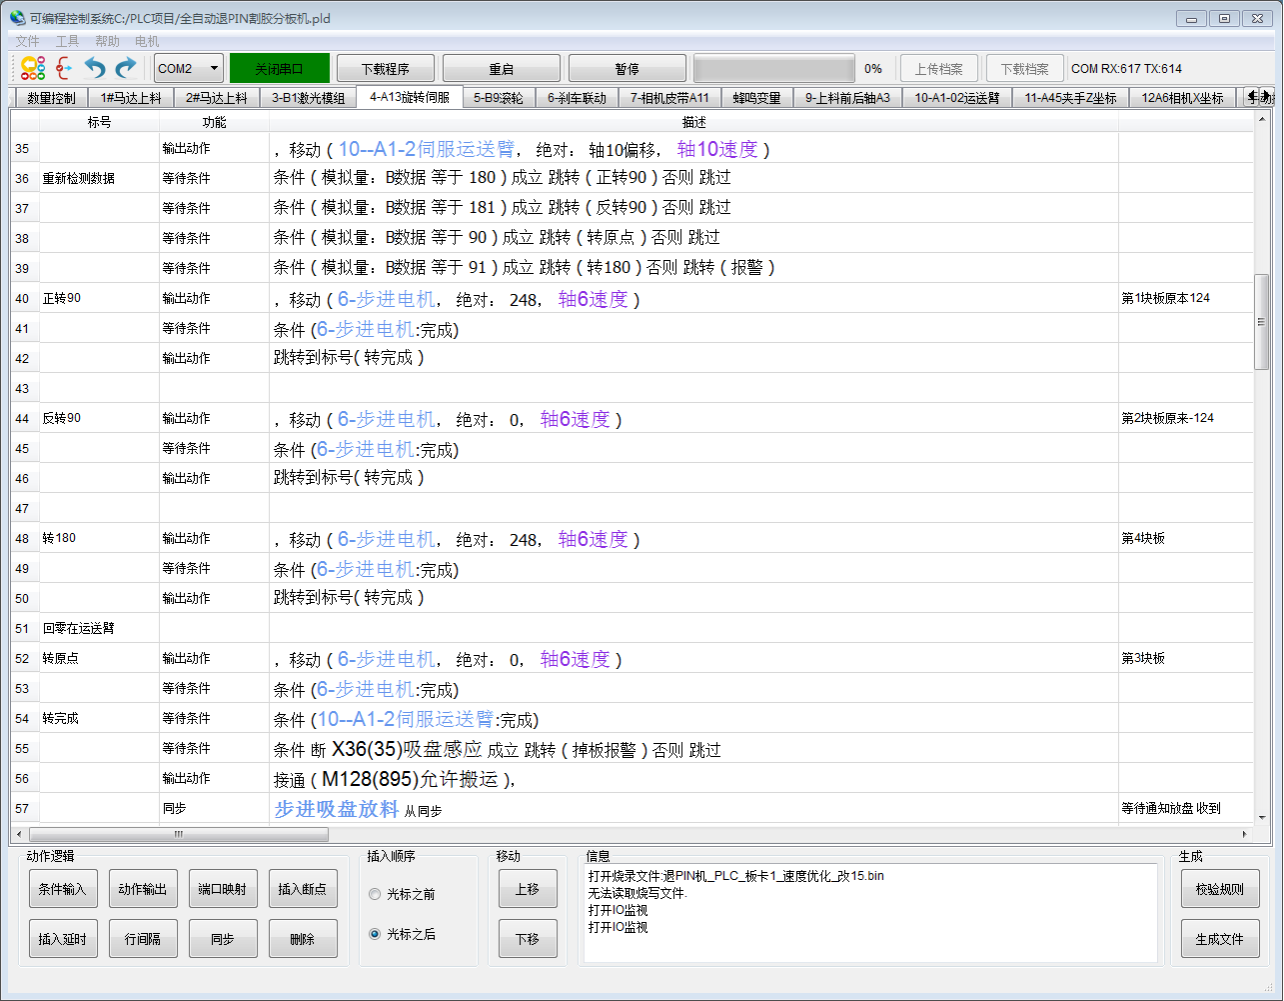Image resolution: width=1284 pixels, height=1001 pixels.
Task: Click the horizontal scrollbar right arrow
Action: click(1245, 834)
